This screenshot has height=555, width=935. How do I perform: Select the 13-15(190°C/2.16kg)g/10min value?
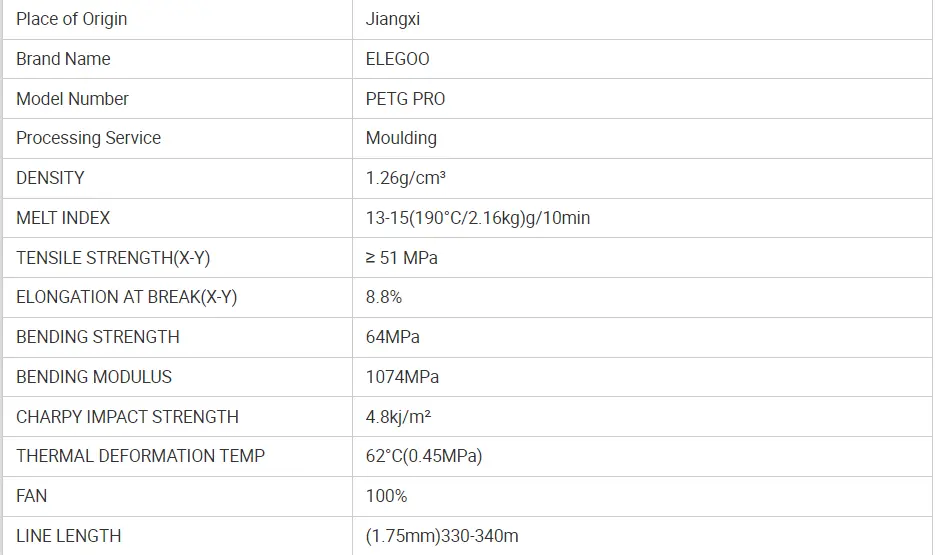tap(478, 218)
